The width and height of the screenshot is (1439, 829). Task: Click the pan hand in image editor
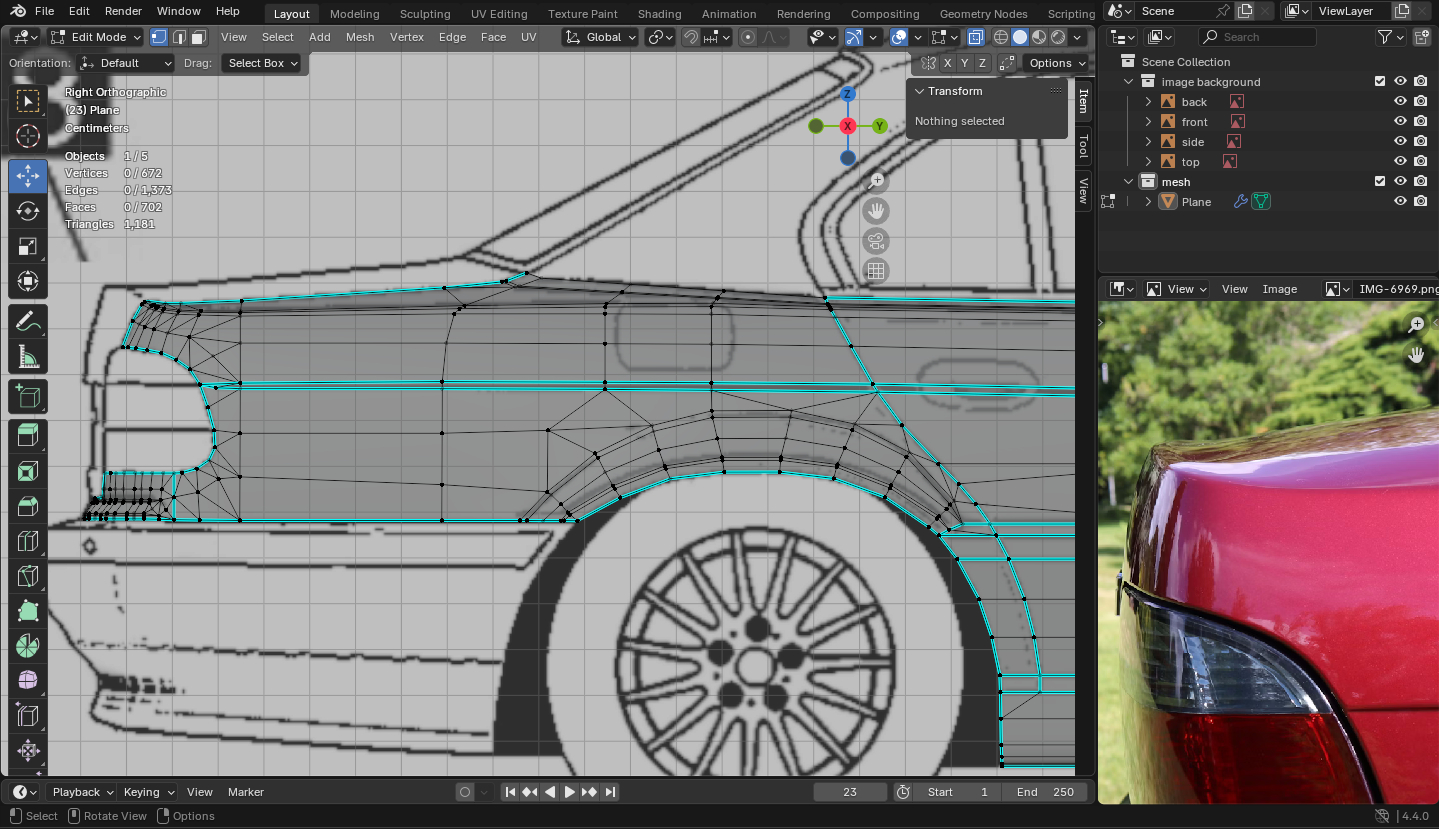pyautogui.click(x=1416, y=354)
